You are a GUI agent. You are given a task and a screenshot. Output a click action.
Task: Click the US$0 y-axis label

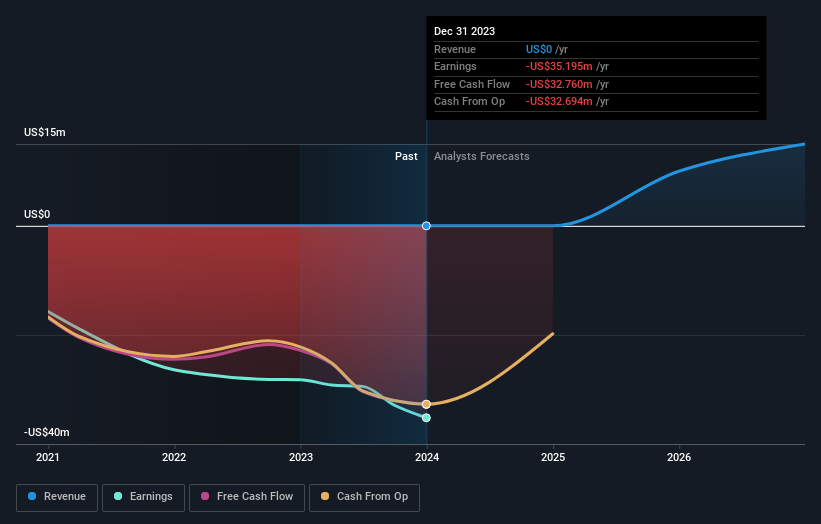click(37, 214)
